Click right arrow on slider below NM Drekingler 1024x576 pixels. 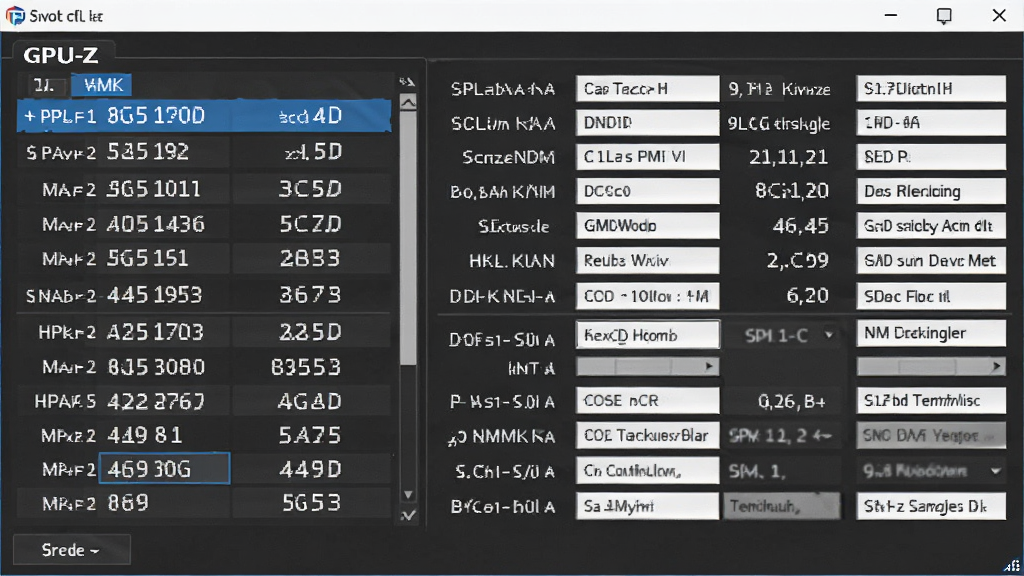click(x=996, y=367)
